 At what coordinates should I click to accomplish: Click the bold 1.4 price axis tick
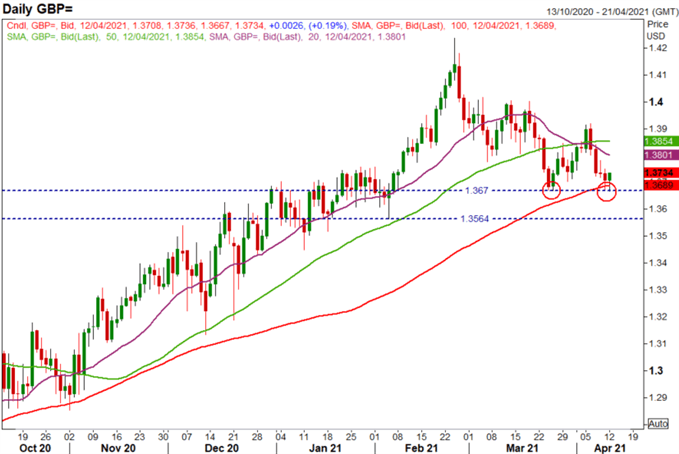coord(656,102)
